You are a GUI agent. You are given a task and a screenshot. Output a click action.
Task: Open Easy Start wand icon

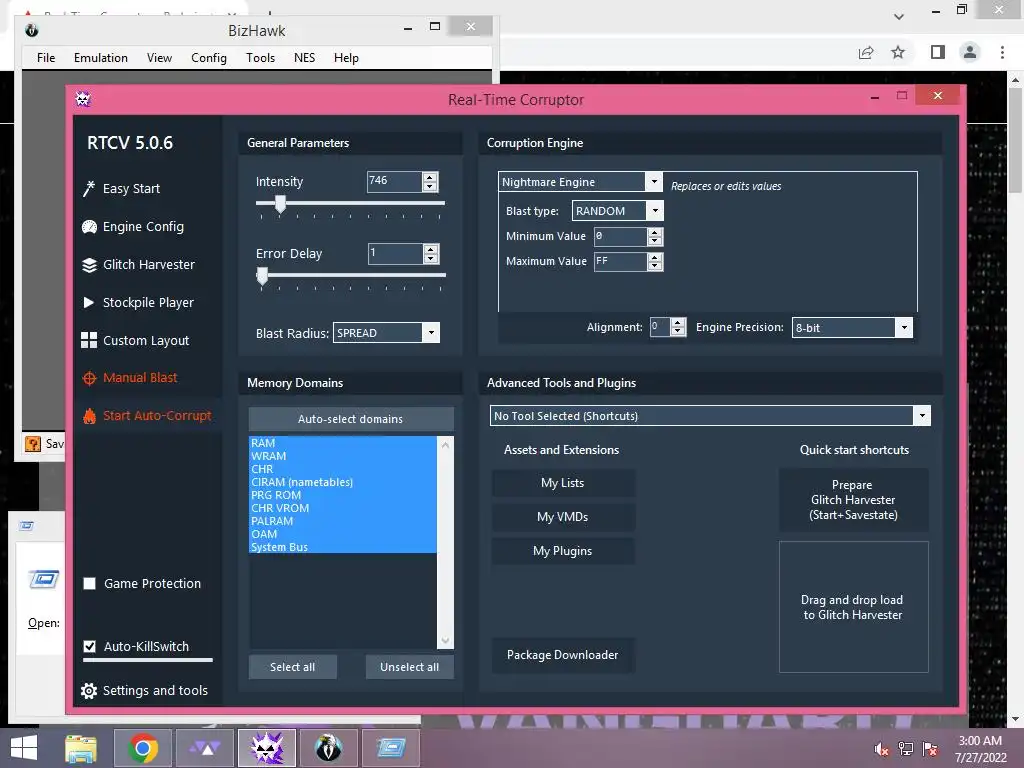89,189
